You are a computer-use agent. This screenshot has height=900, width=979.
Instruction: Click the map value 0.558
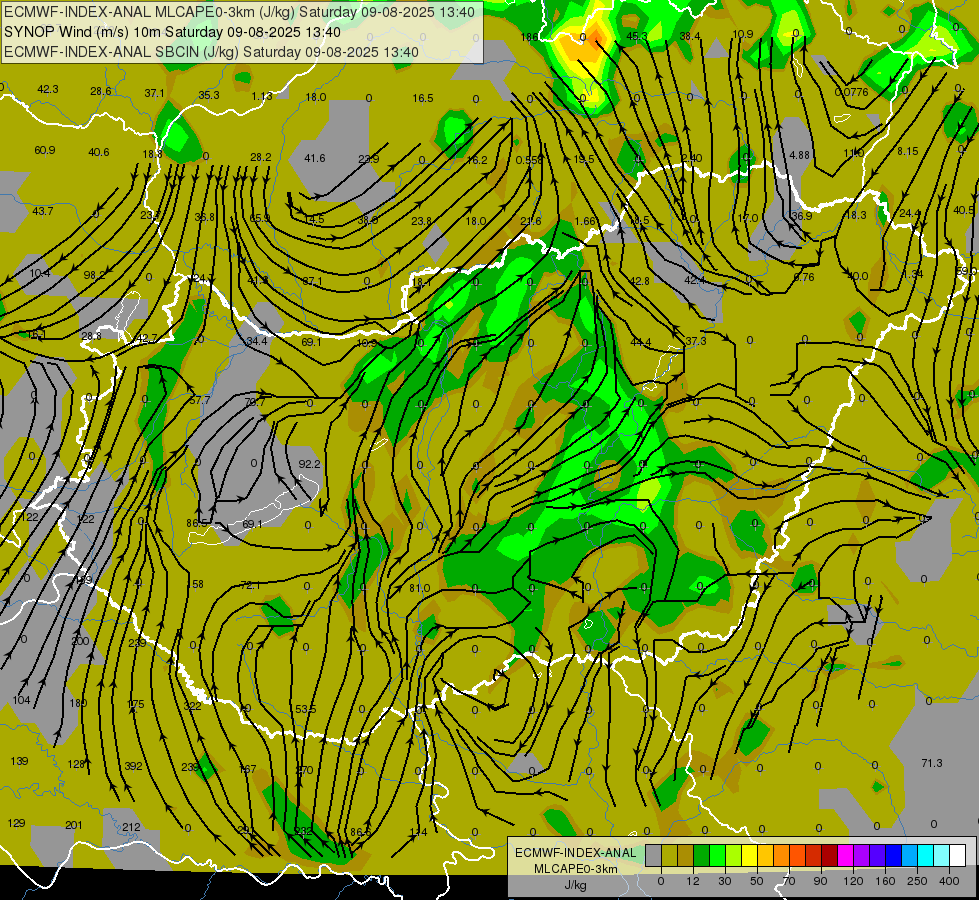(529, 160)
